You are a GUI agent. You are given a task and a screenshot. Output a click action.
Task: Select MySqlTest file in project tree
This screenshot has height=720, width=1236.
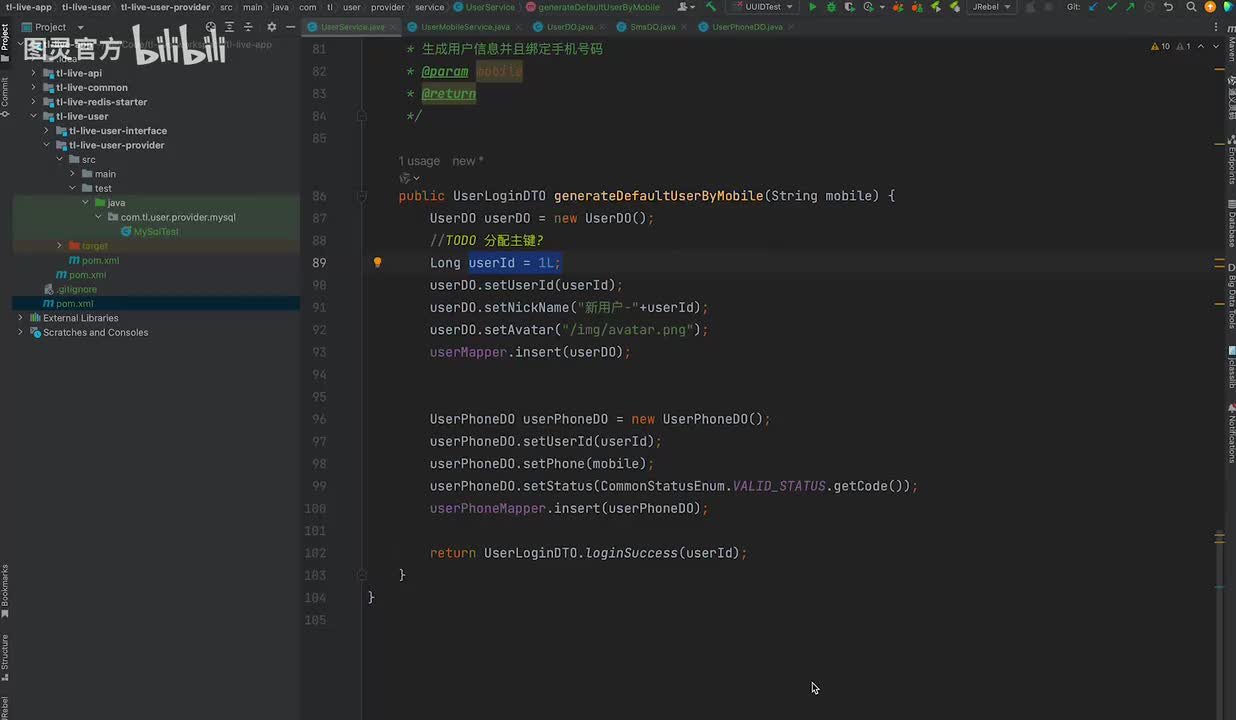[156, 232]
